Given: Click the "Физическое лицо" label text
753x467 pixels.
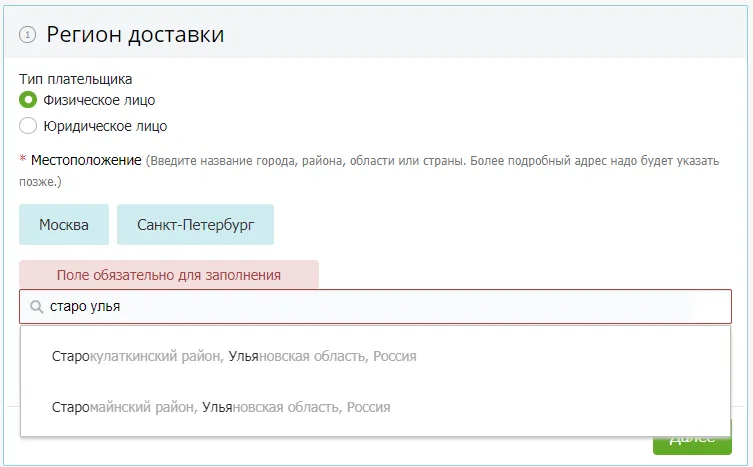Looking at the screenshot, I should 99,100.
